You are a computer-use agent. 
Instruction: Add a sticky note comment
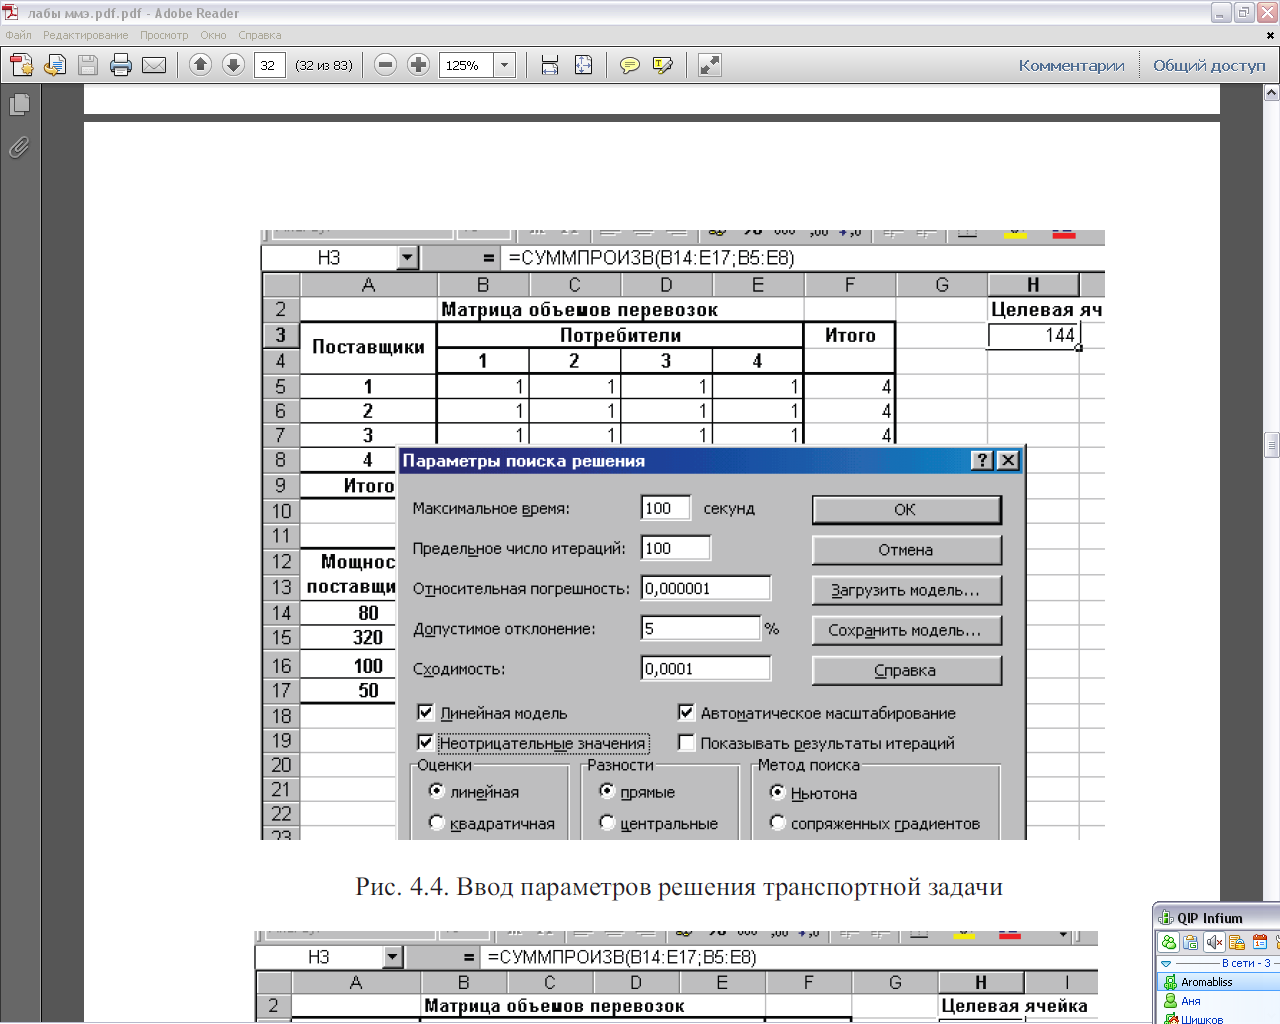click(x=630, y=65)
